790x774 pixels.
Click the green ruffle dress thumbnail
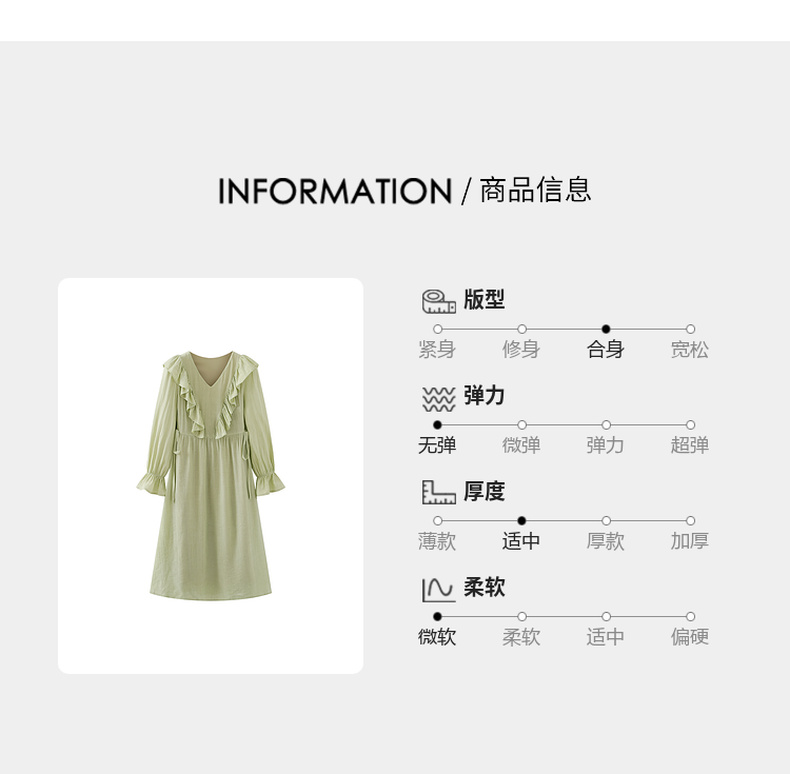coord(211,475)
